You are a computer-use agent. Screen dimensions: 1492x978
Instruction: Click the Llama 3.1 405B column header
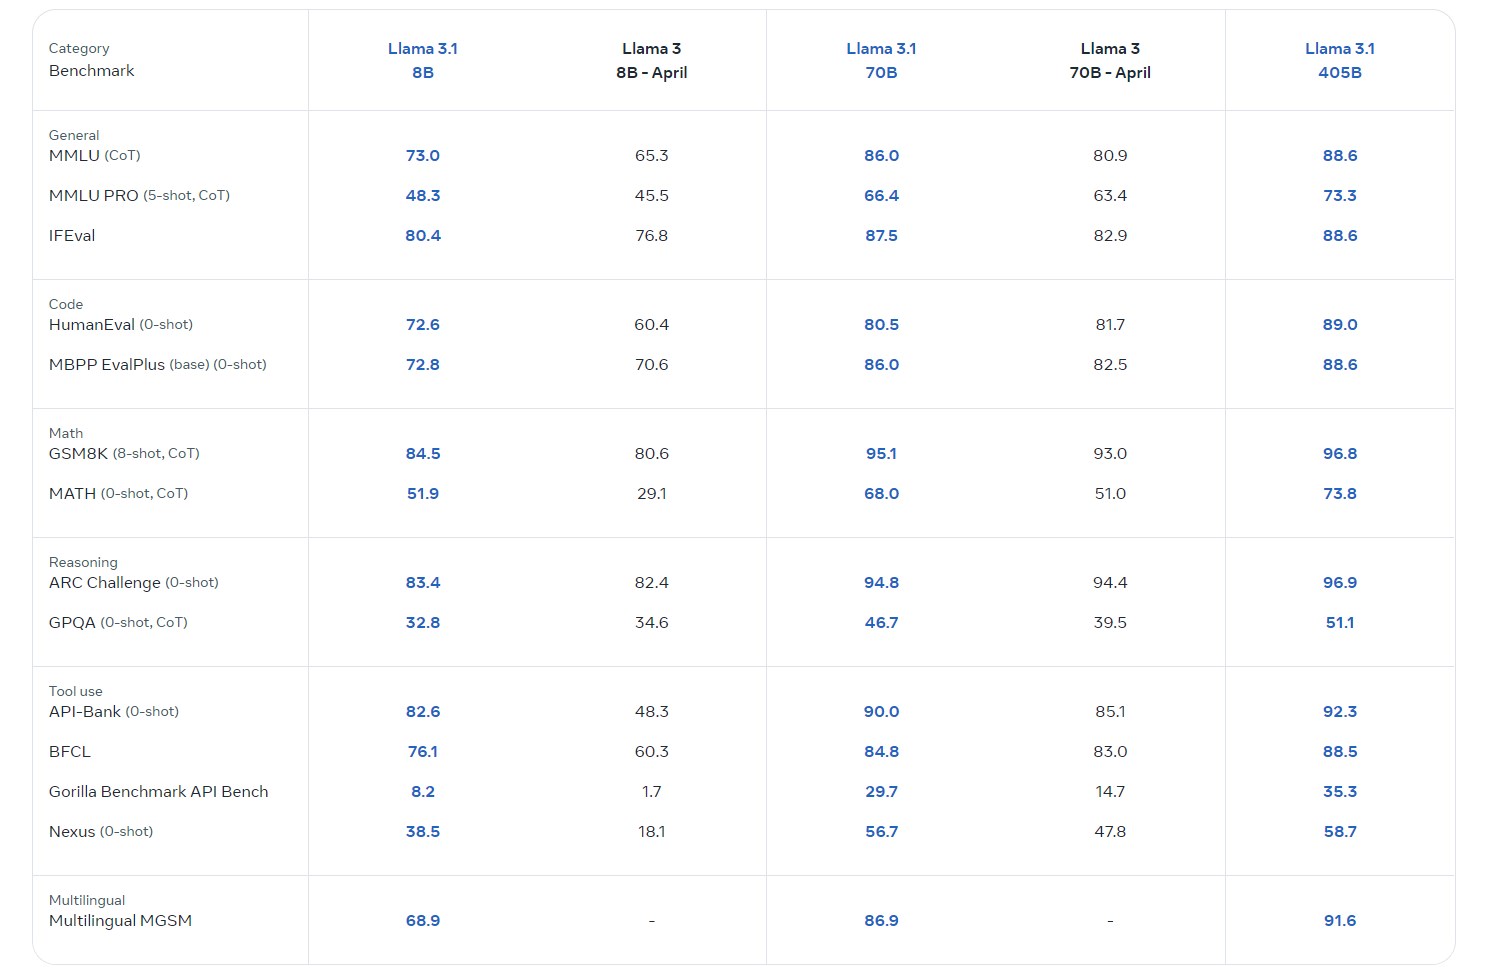point(1339,60)
